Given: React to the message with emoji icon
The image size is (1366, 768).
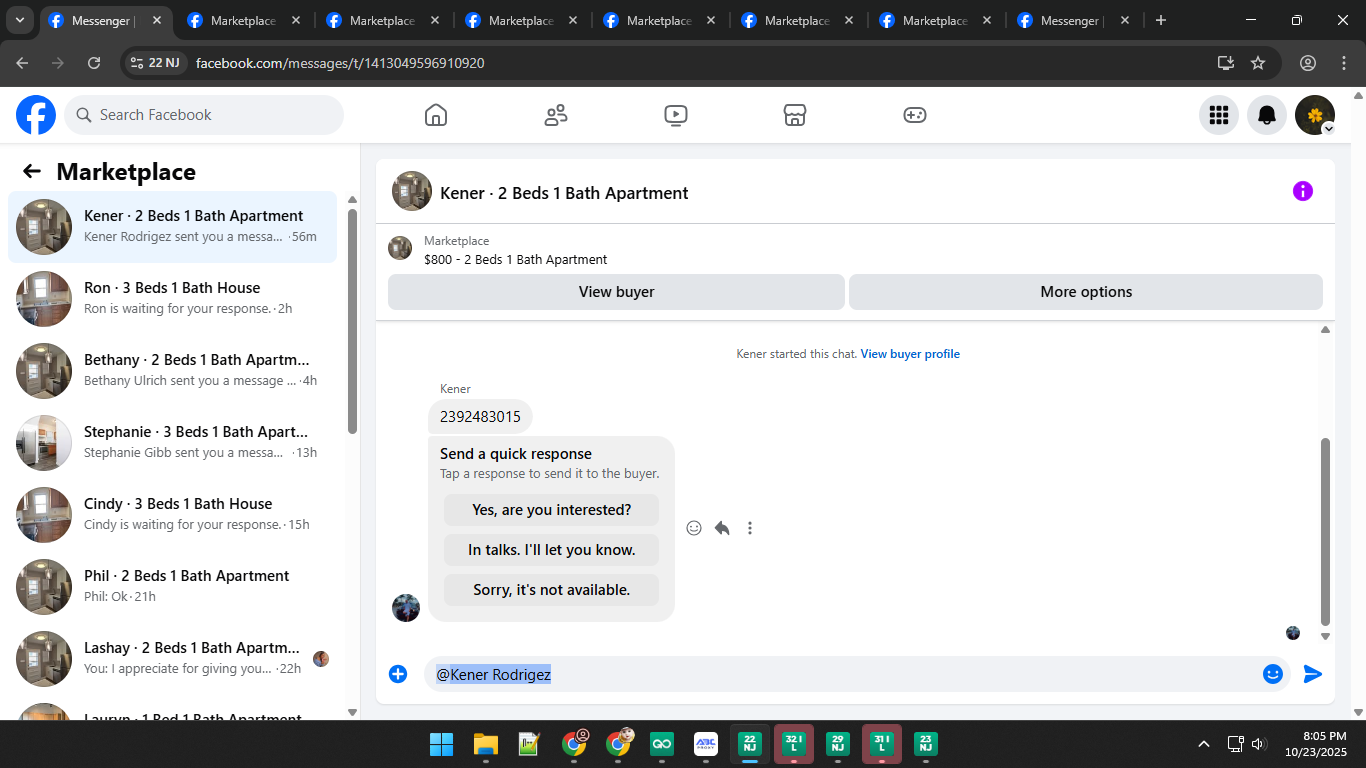Looking at the screenshot, I should 694,528.
